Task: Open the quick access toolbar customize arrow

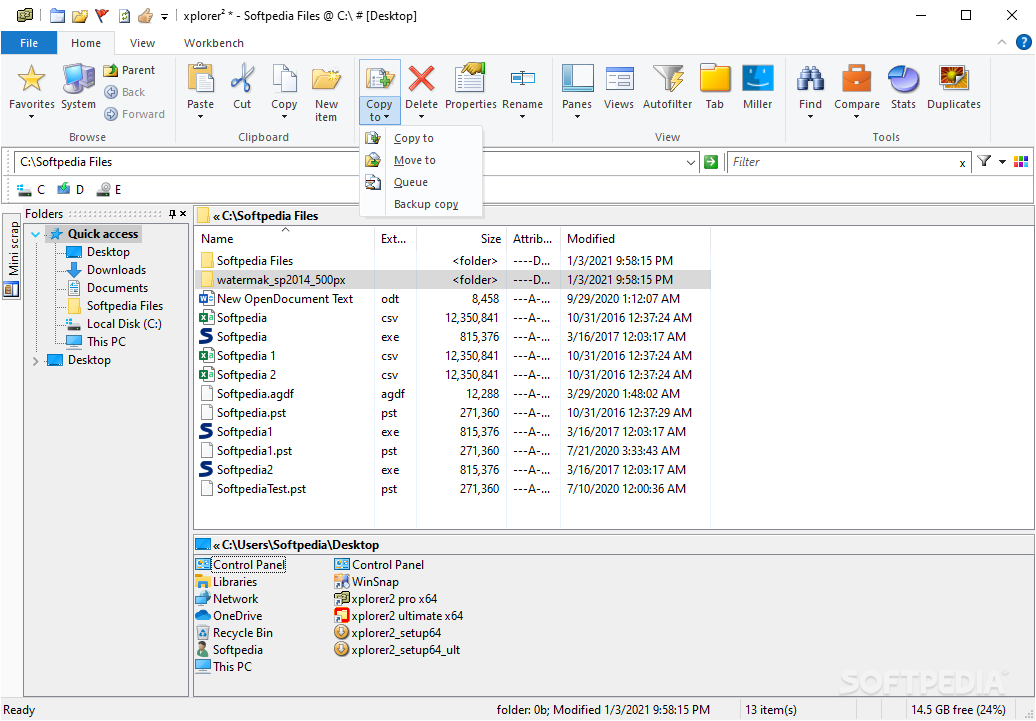Action: [x=165, y=16]
